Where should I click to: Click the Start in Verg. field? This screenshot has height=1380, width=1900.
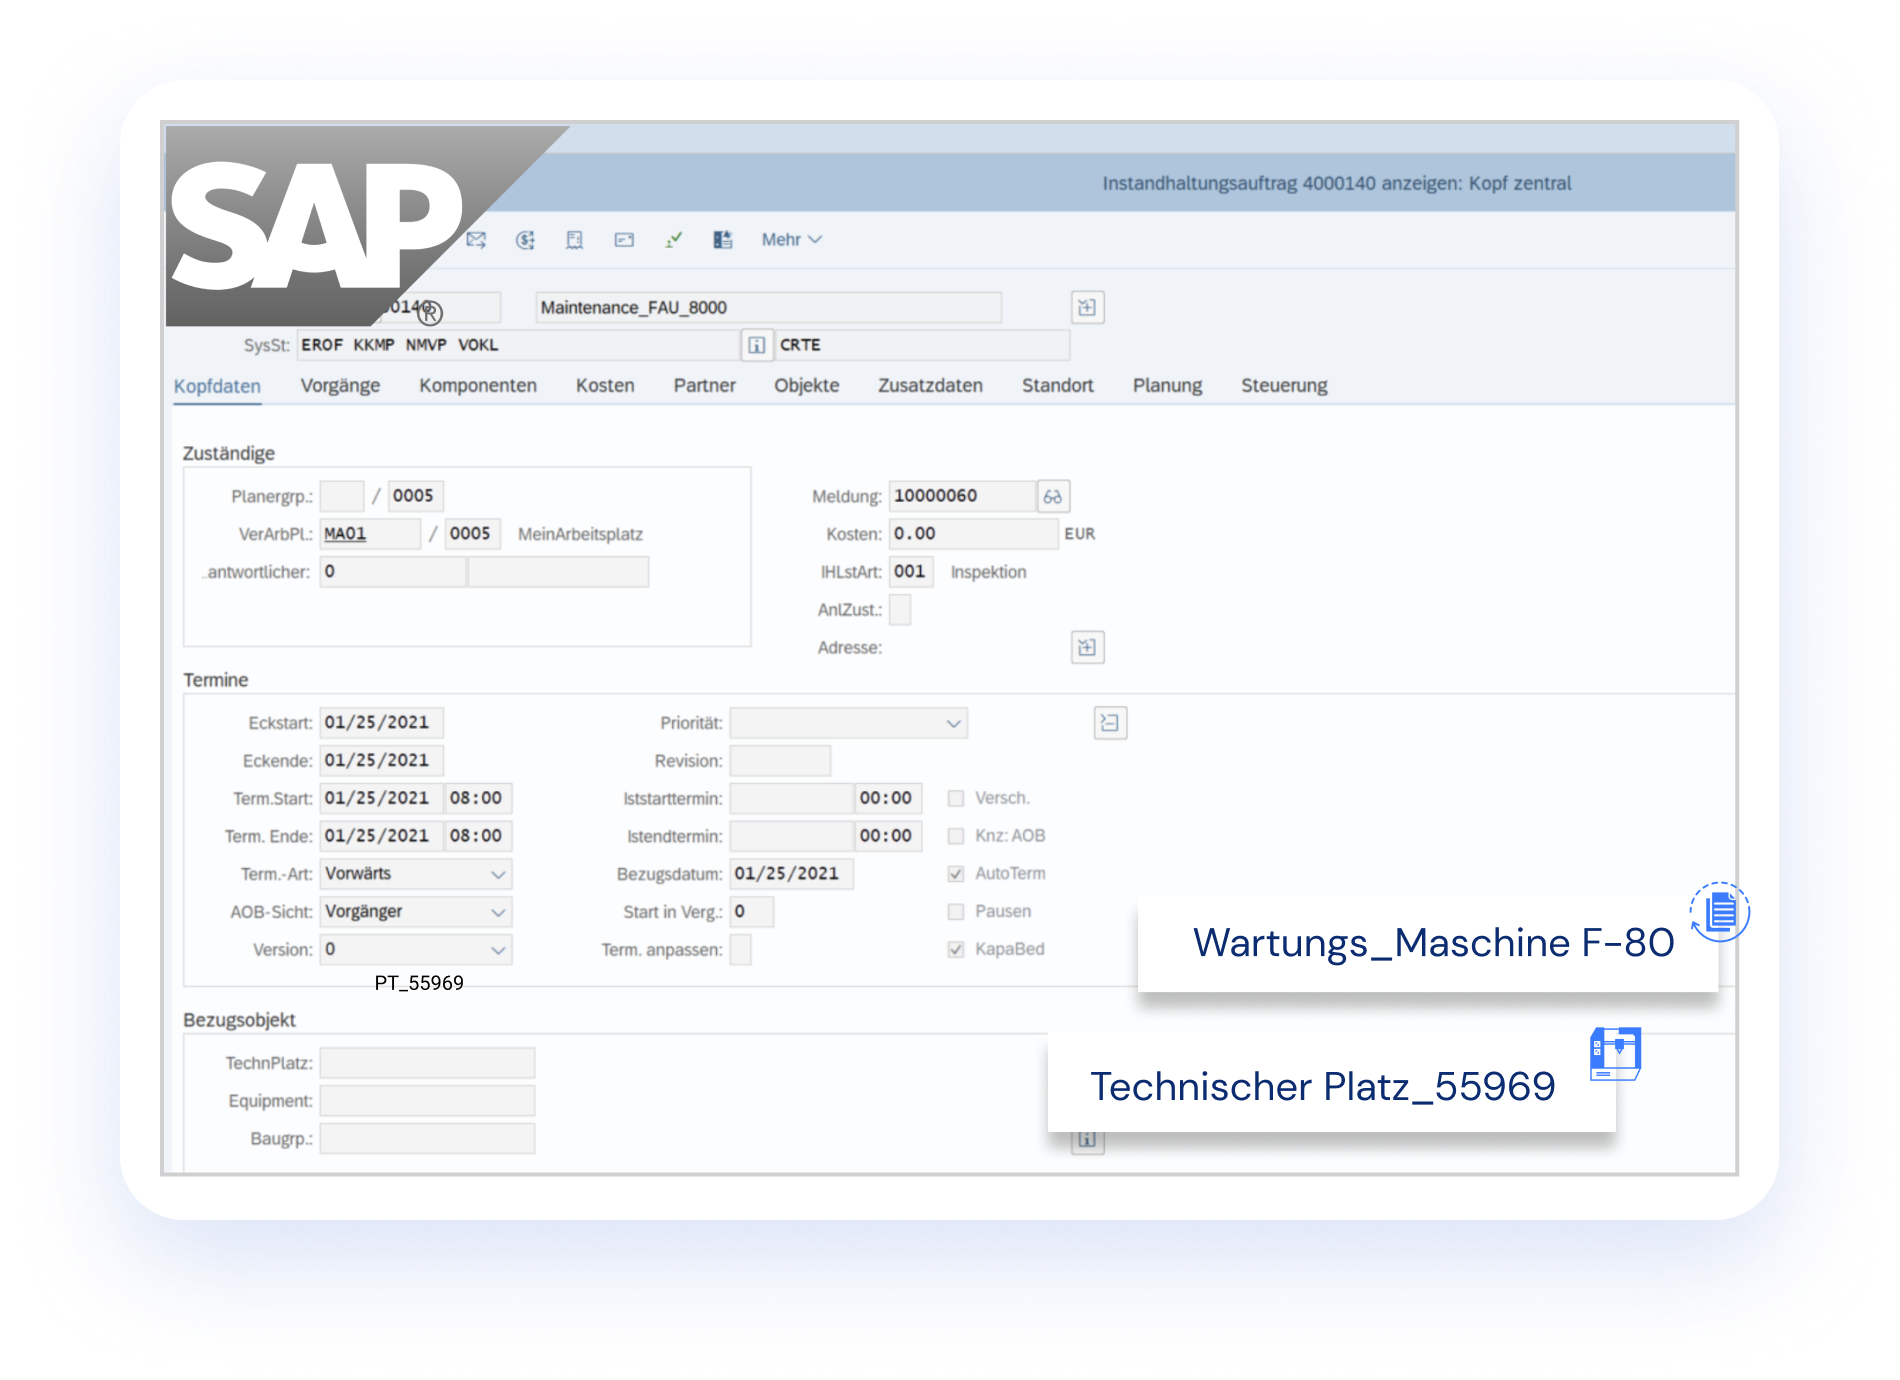(751, 912)
